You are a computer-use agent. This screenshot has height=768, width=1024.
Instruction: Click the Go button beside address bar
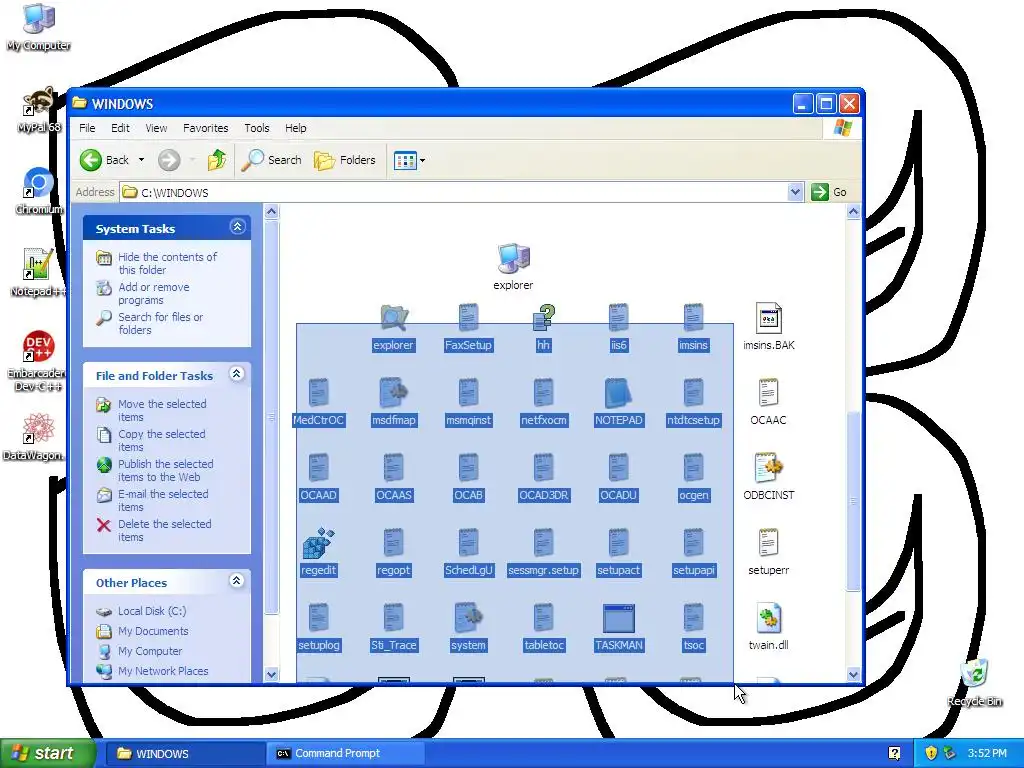(829, 192)
